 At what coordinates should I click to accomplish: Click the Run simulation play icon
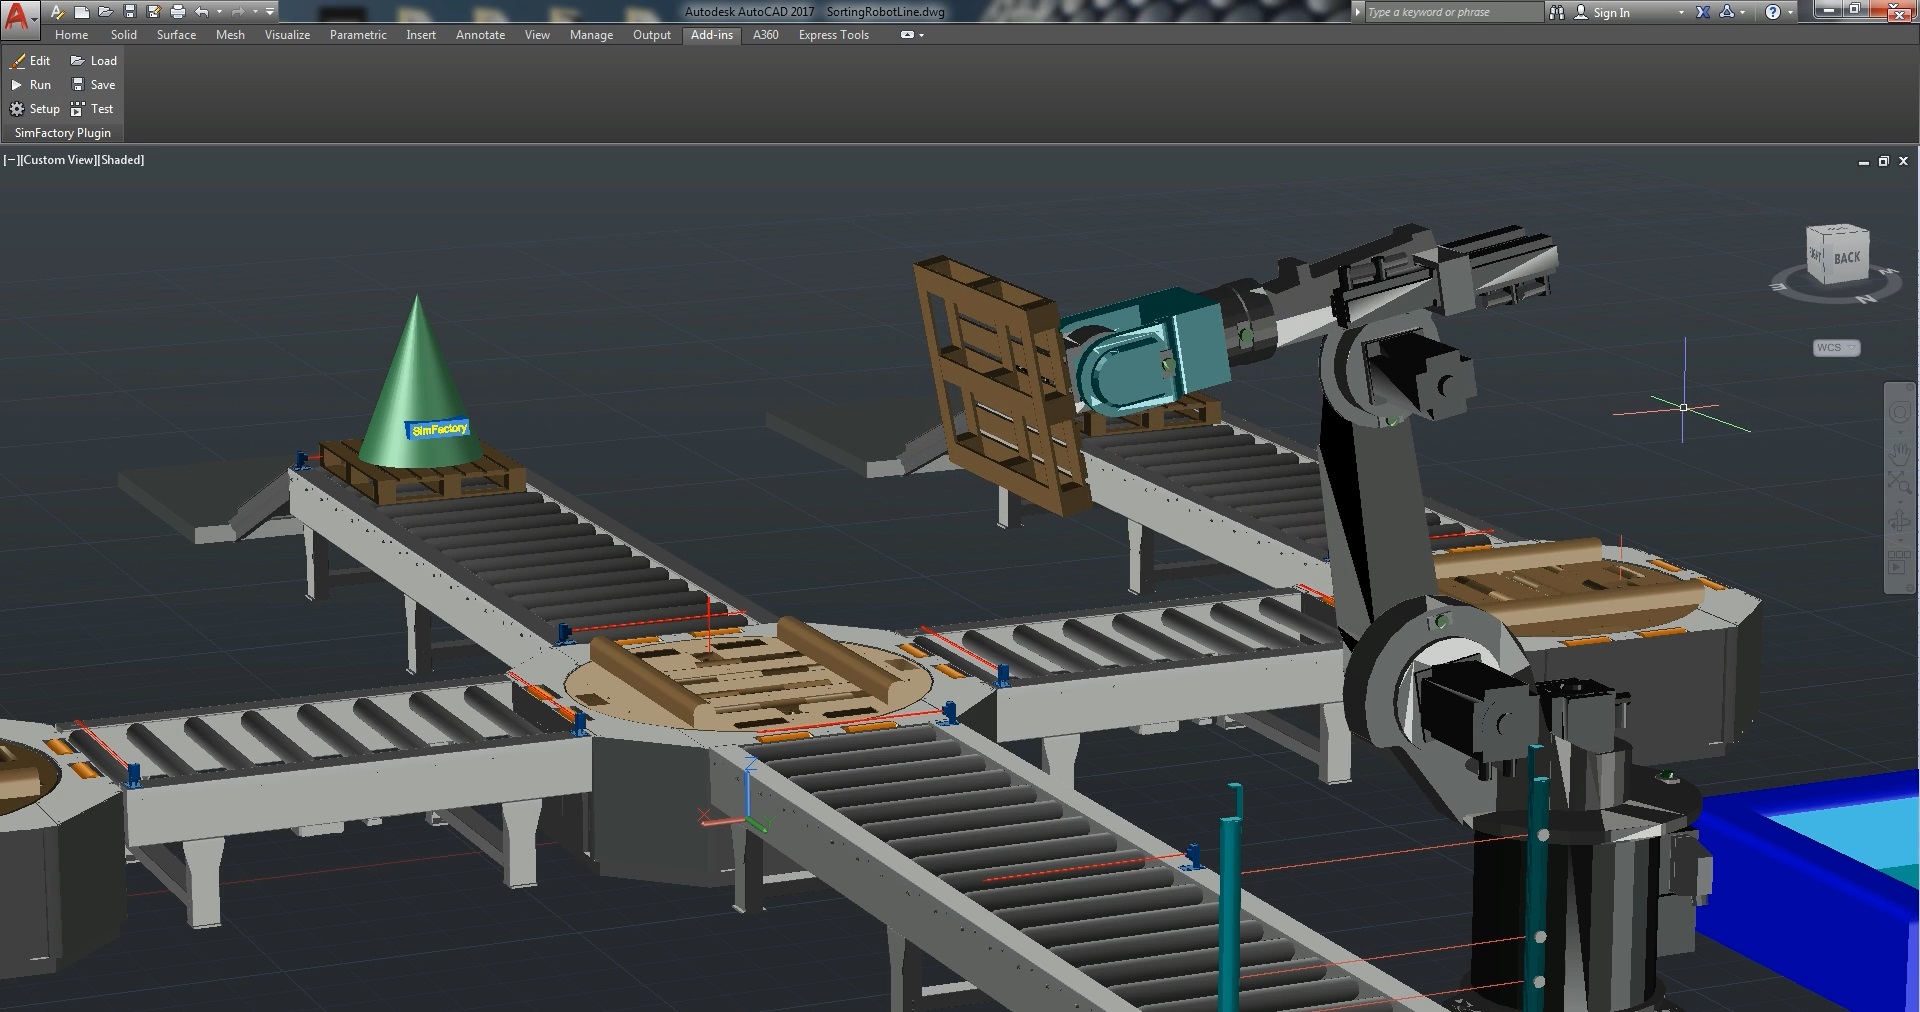tap(17, 85)
